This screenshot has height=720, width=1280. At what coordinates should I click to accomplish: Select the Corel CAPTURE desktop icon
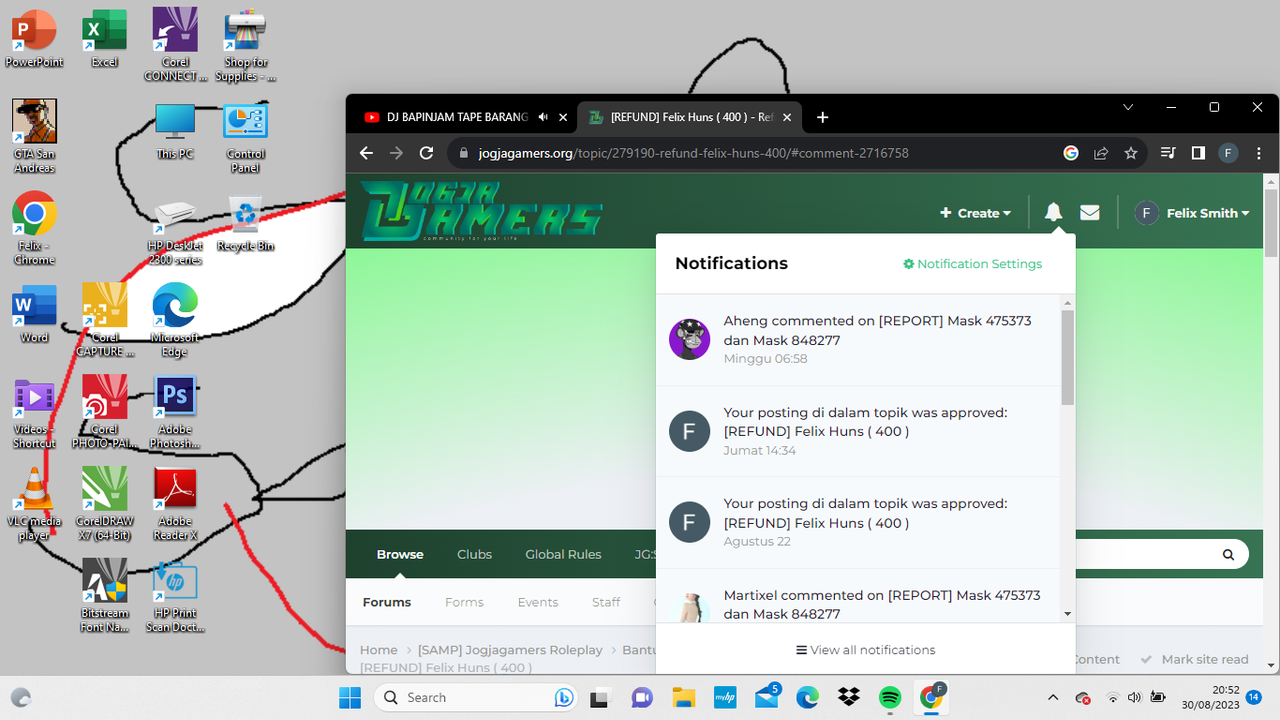(104, 320)
